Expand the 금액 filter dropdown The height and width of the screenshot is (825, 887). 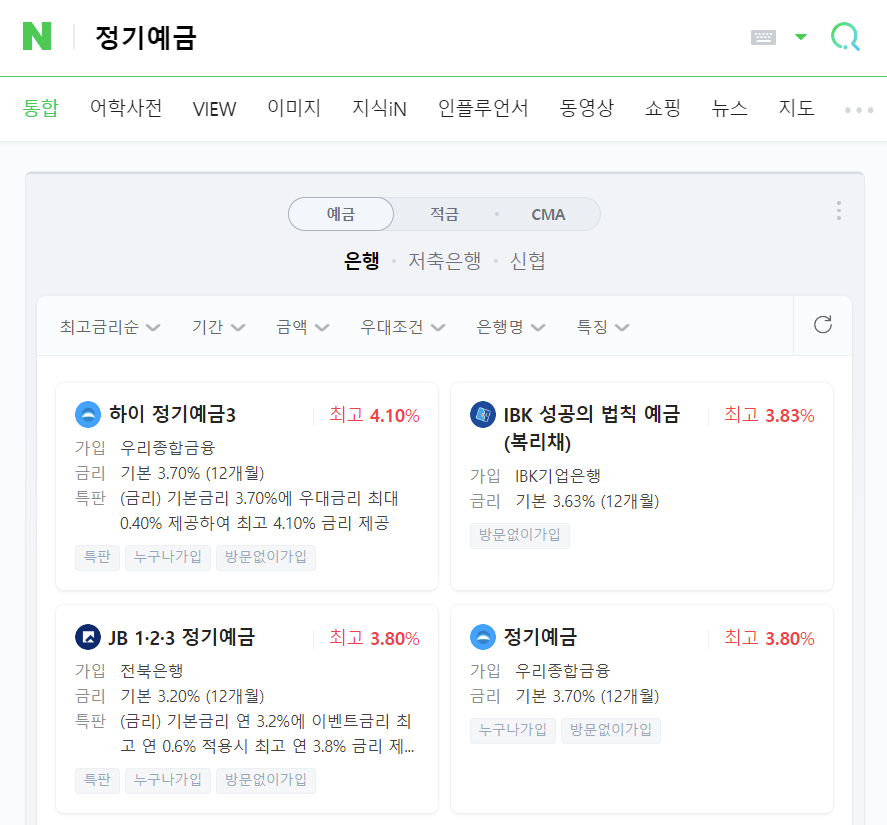[303, 326]
